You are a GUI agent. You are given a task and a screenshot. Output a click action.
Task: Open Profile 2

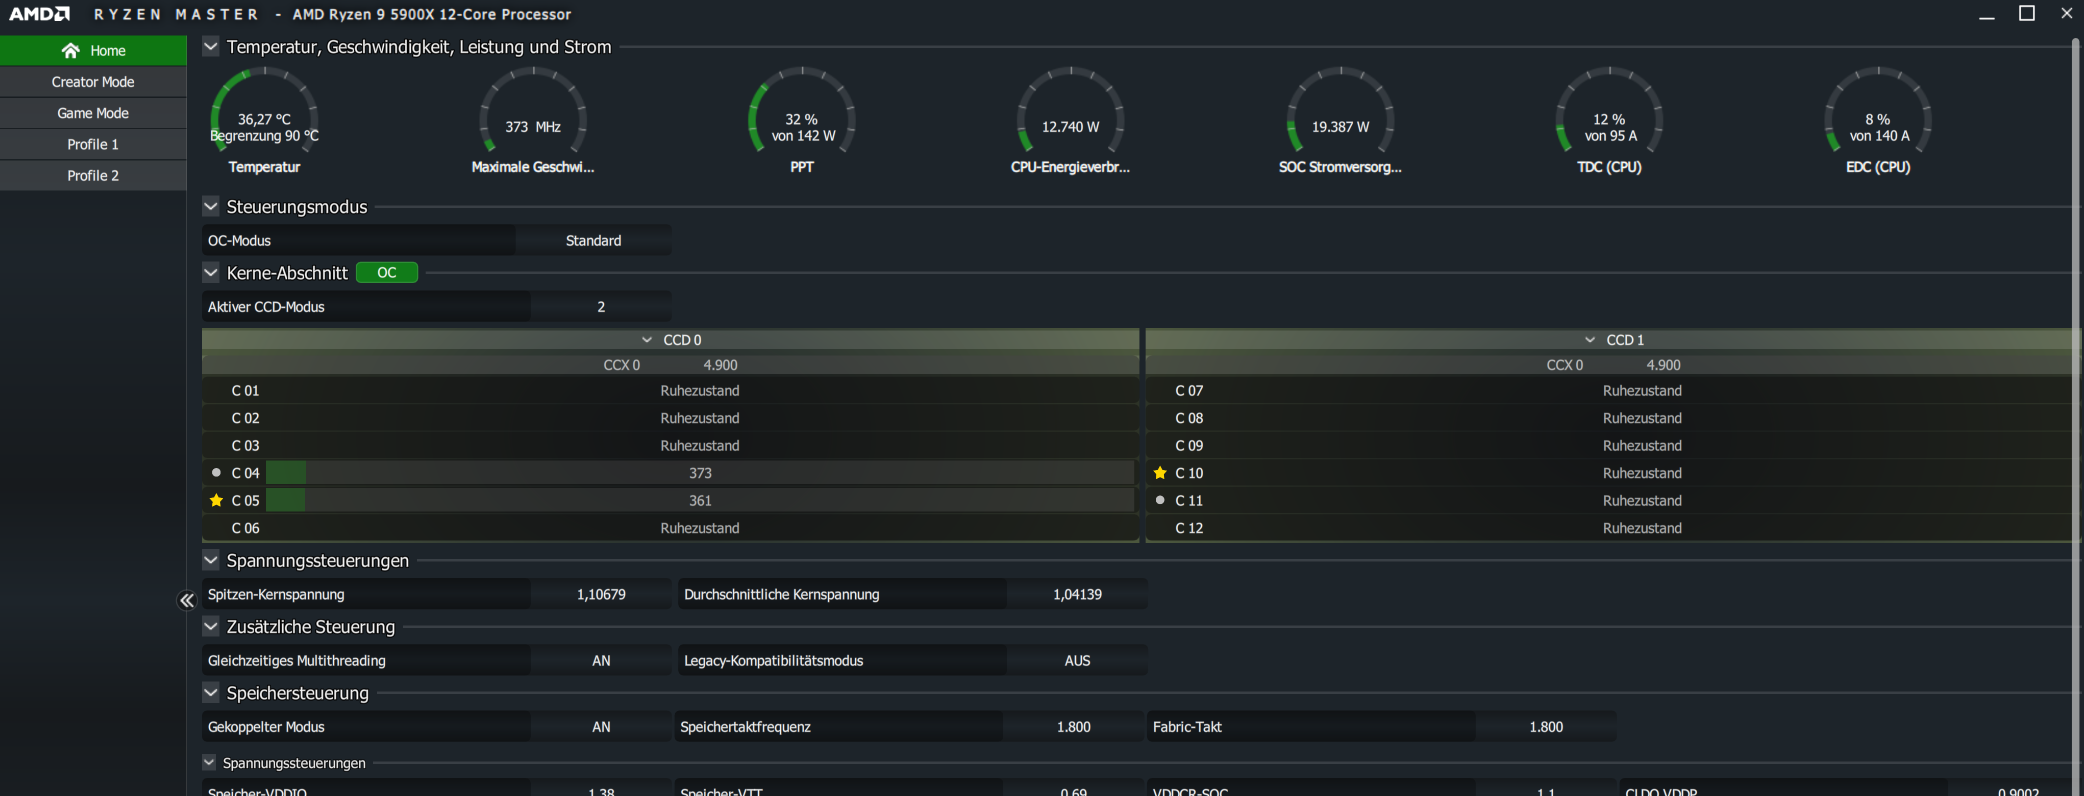(x=93, y=175)
